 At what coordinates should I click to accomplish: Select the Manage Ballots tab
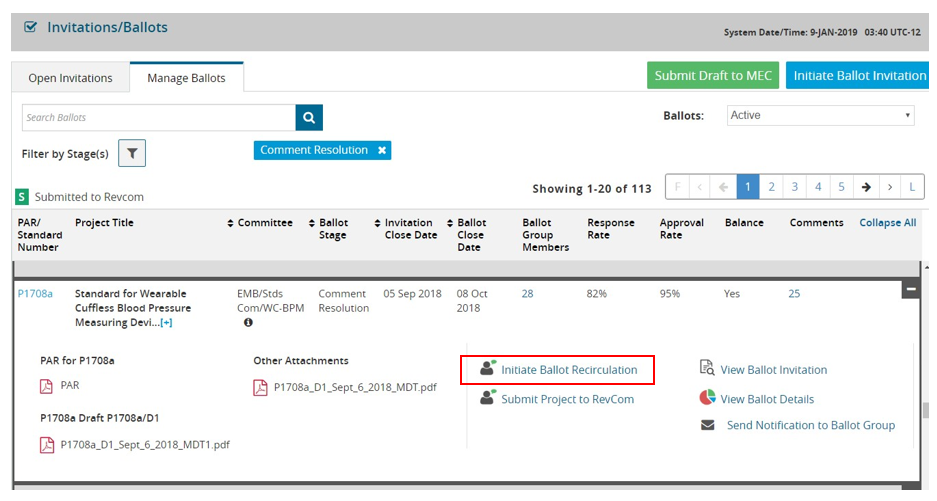[186, 78]
